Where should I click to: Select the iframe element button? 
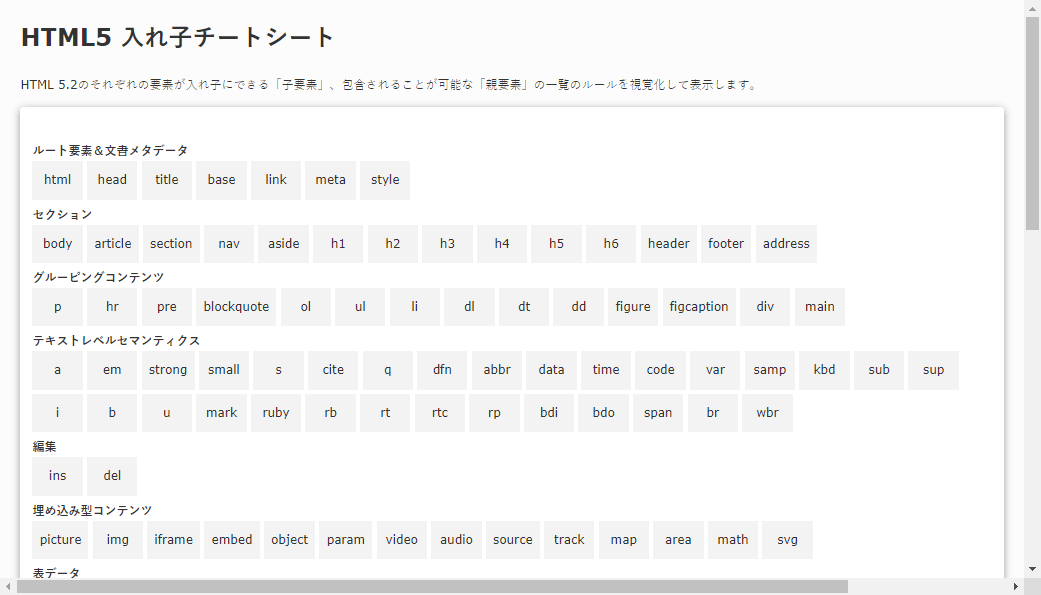pos(173,540)
